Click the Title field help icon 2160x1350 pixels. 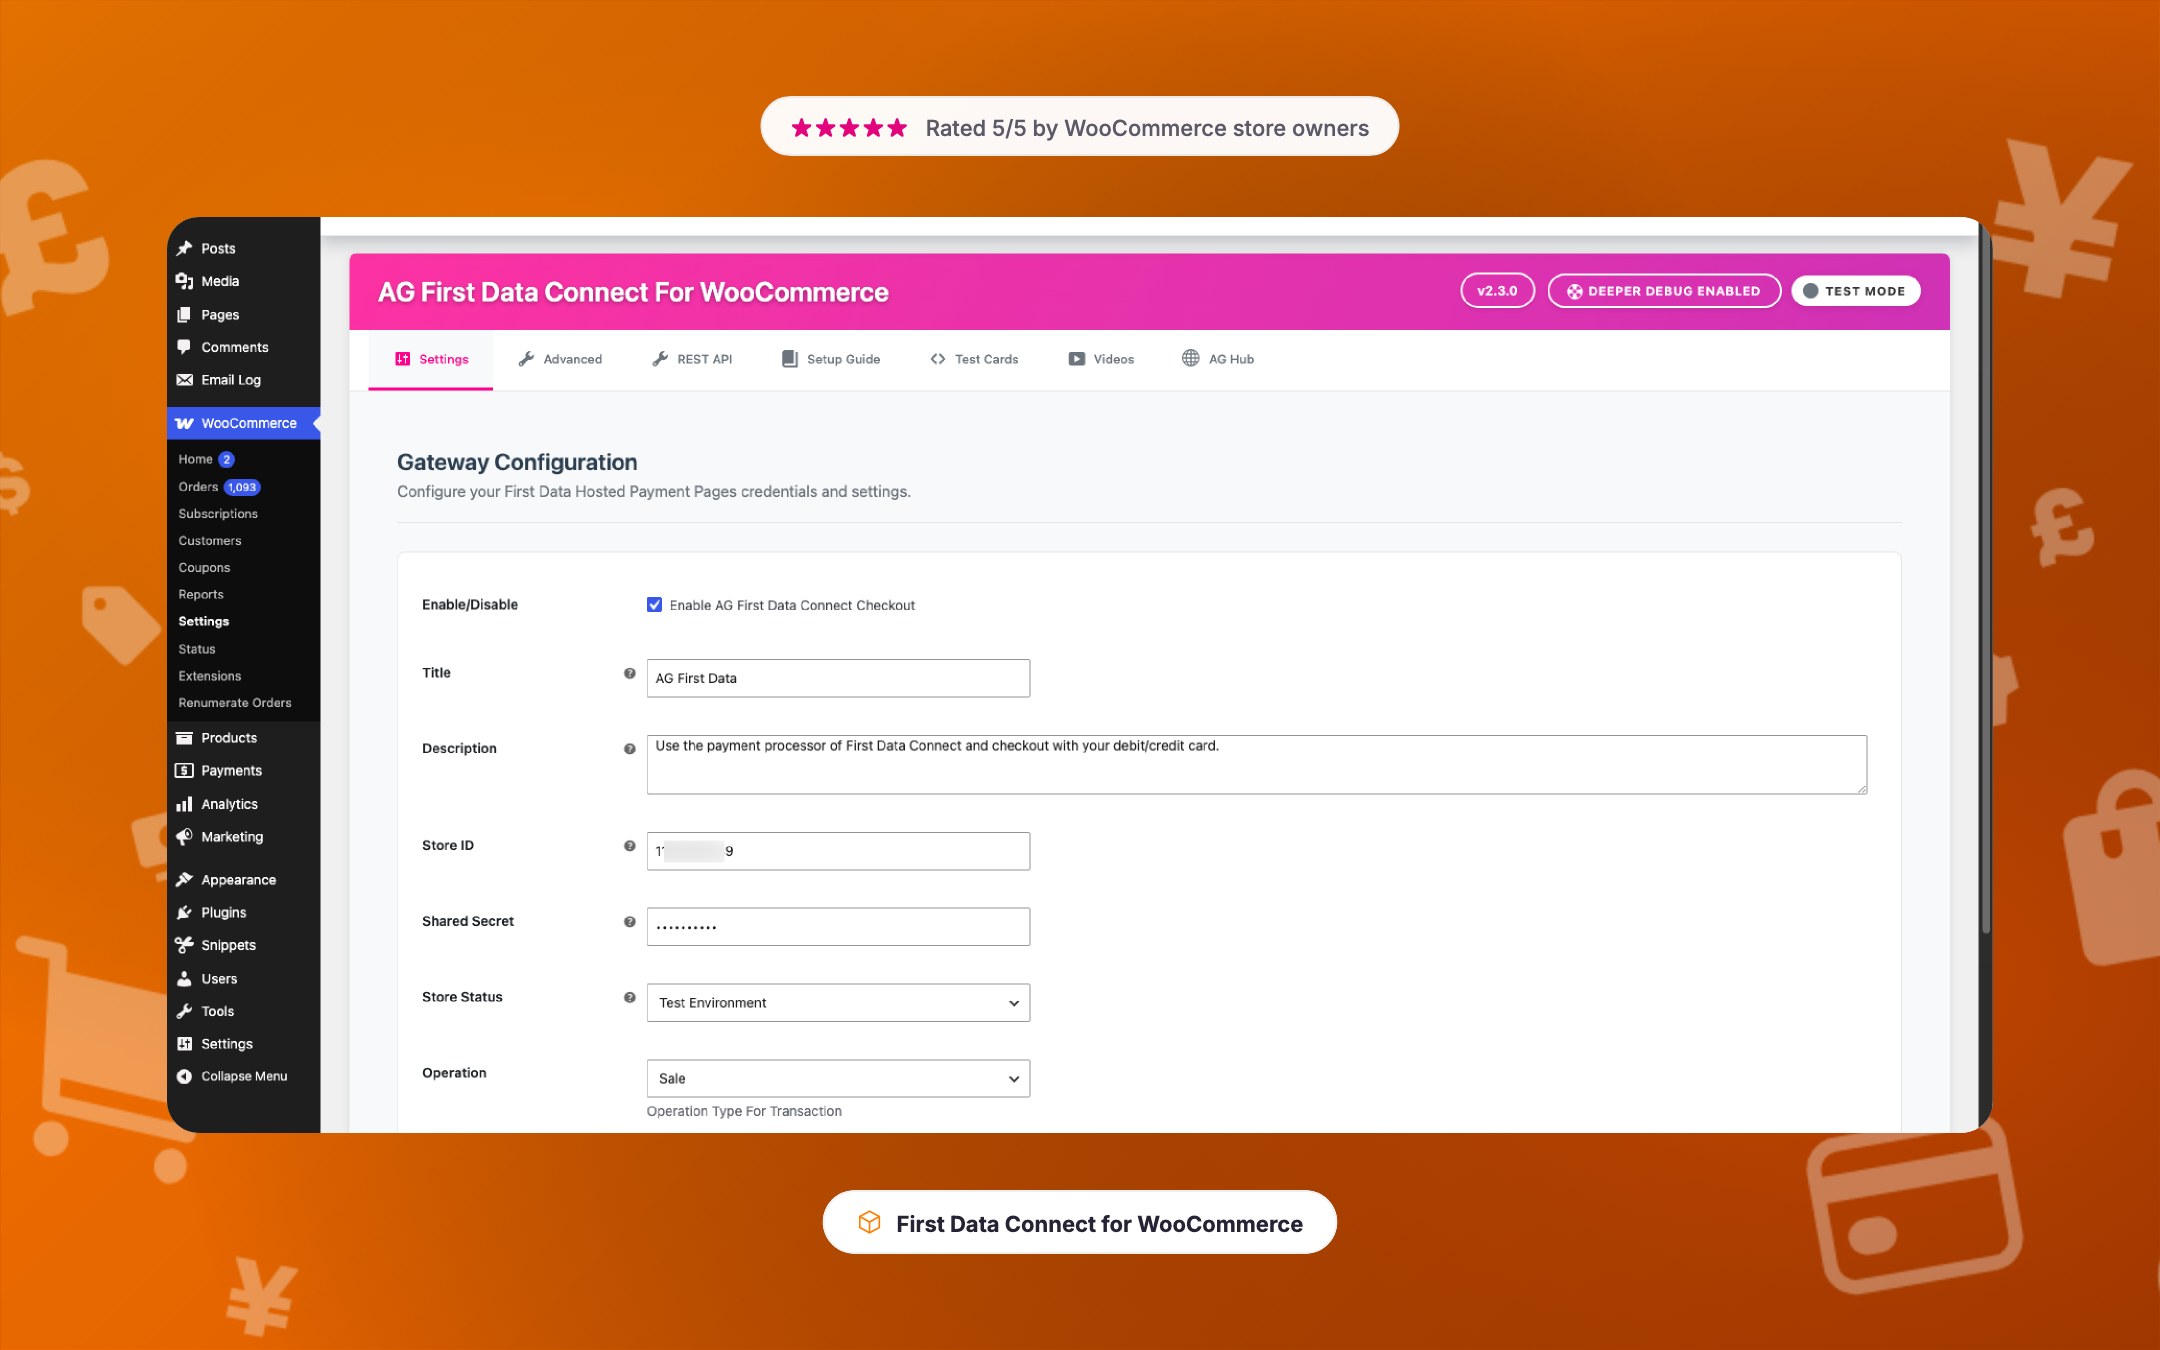[629, 673]
